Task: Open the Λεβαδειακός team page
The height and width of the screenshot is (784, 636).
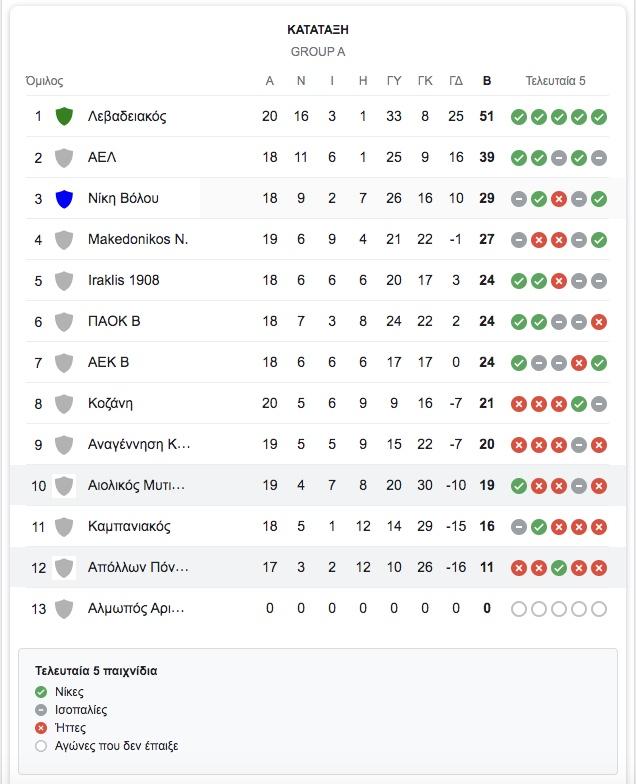Action: pyautogui.click(x=127, y=116)
